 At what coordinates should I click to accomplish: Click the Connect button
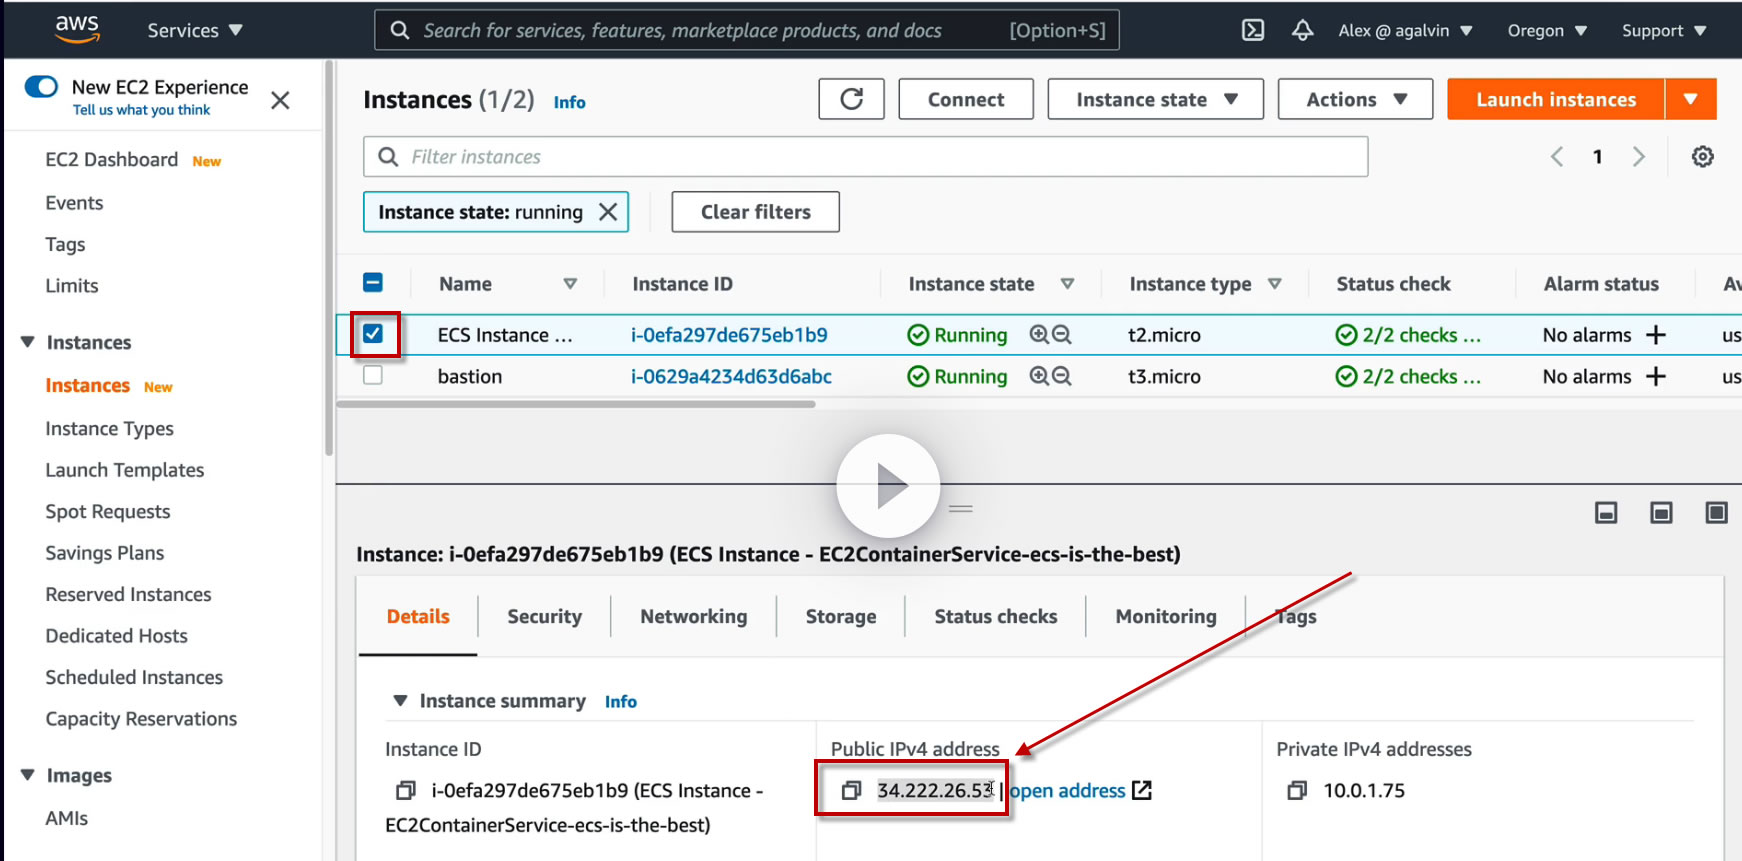(x=966, y=99)
